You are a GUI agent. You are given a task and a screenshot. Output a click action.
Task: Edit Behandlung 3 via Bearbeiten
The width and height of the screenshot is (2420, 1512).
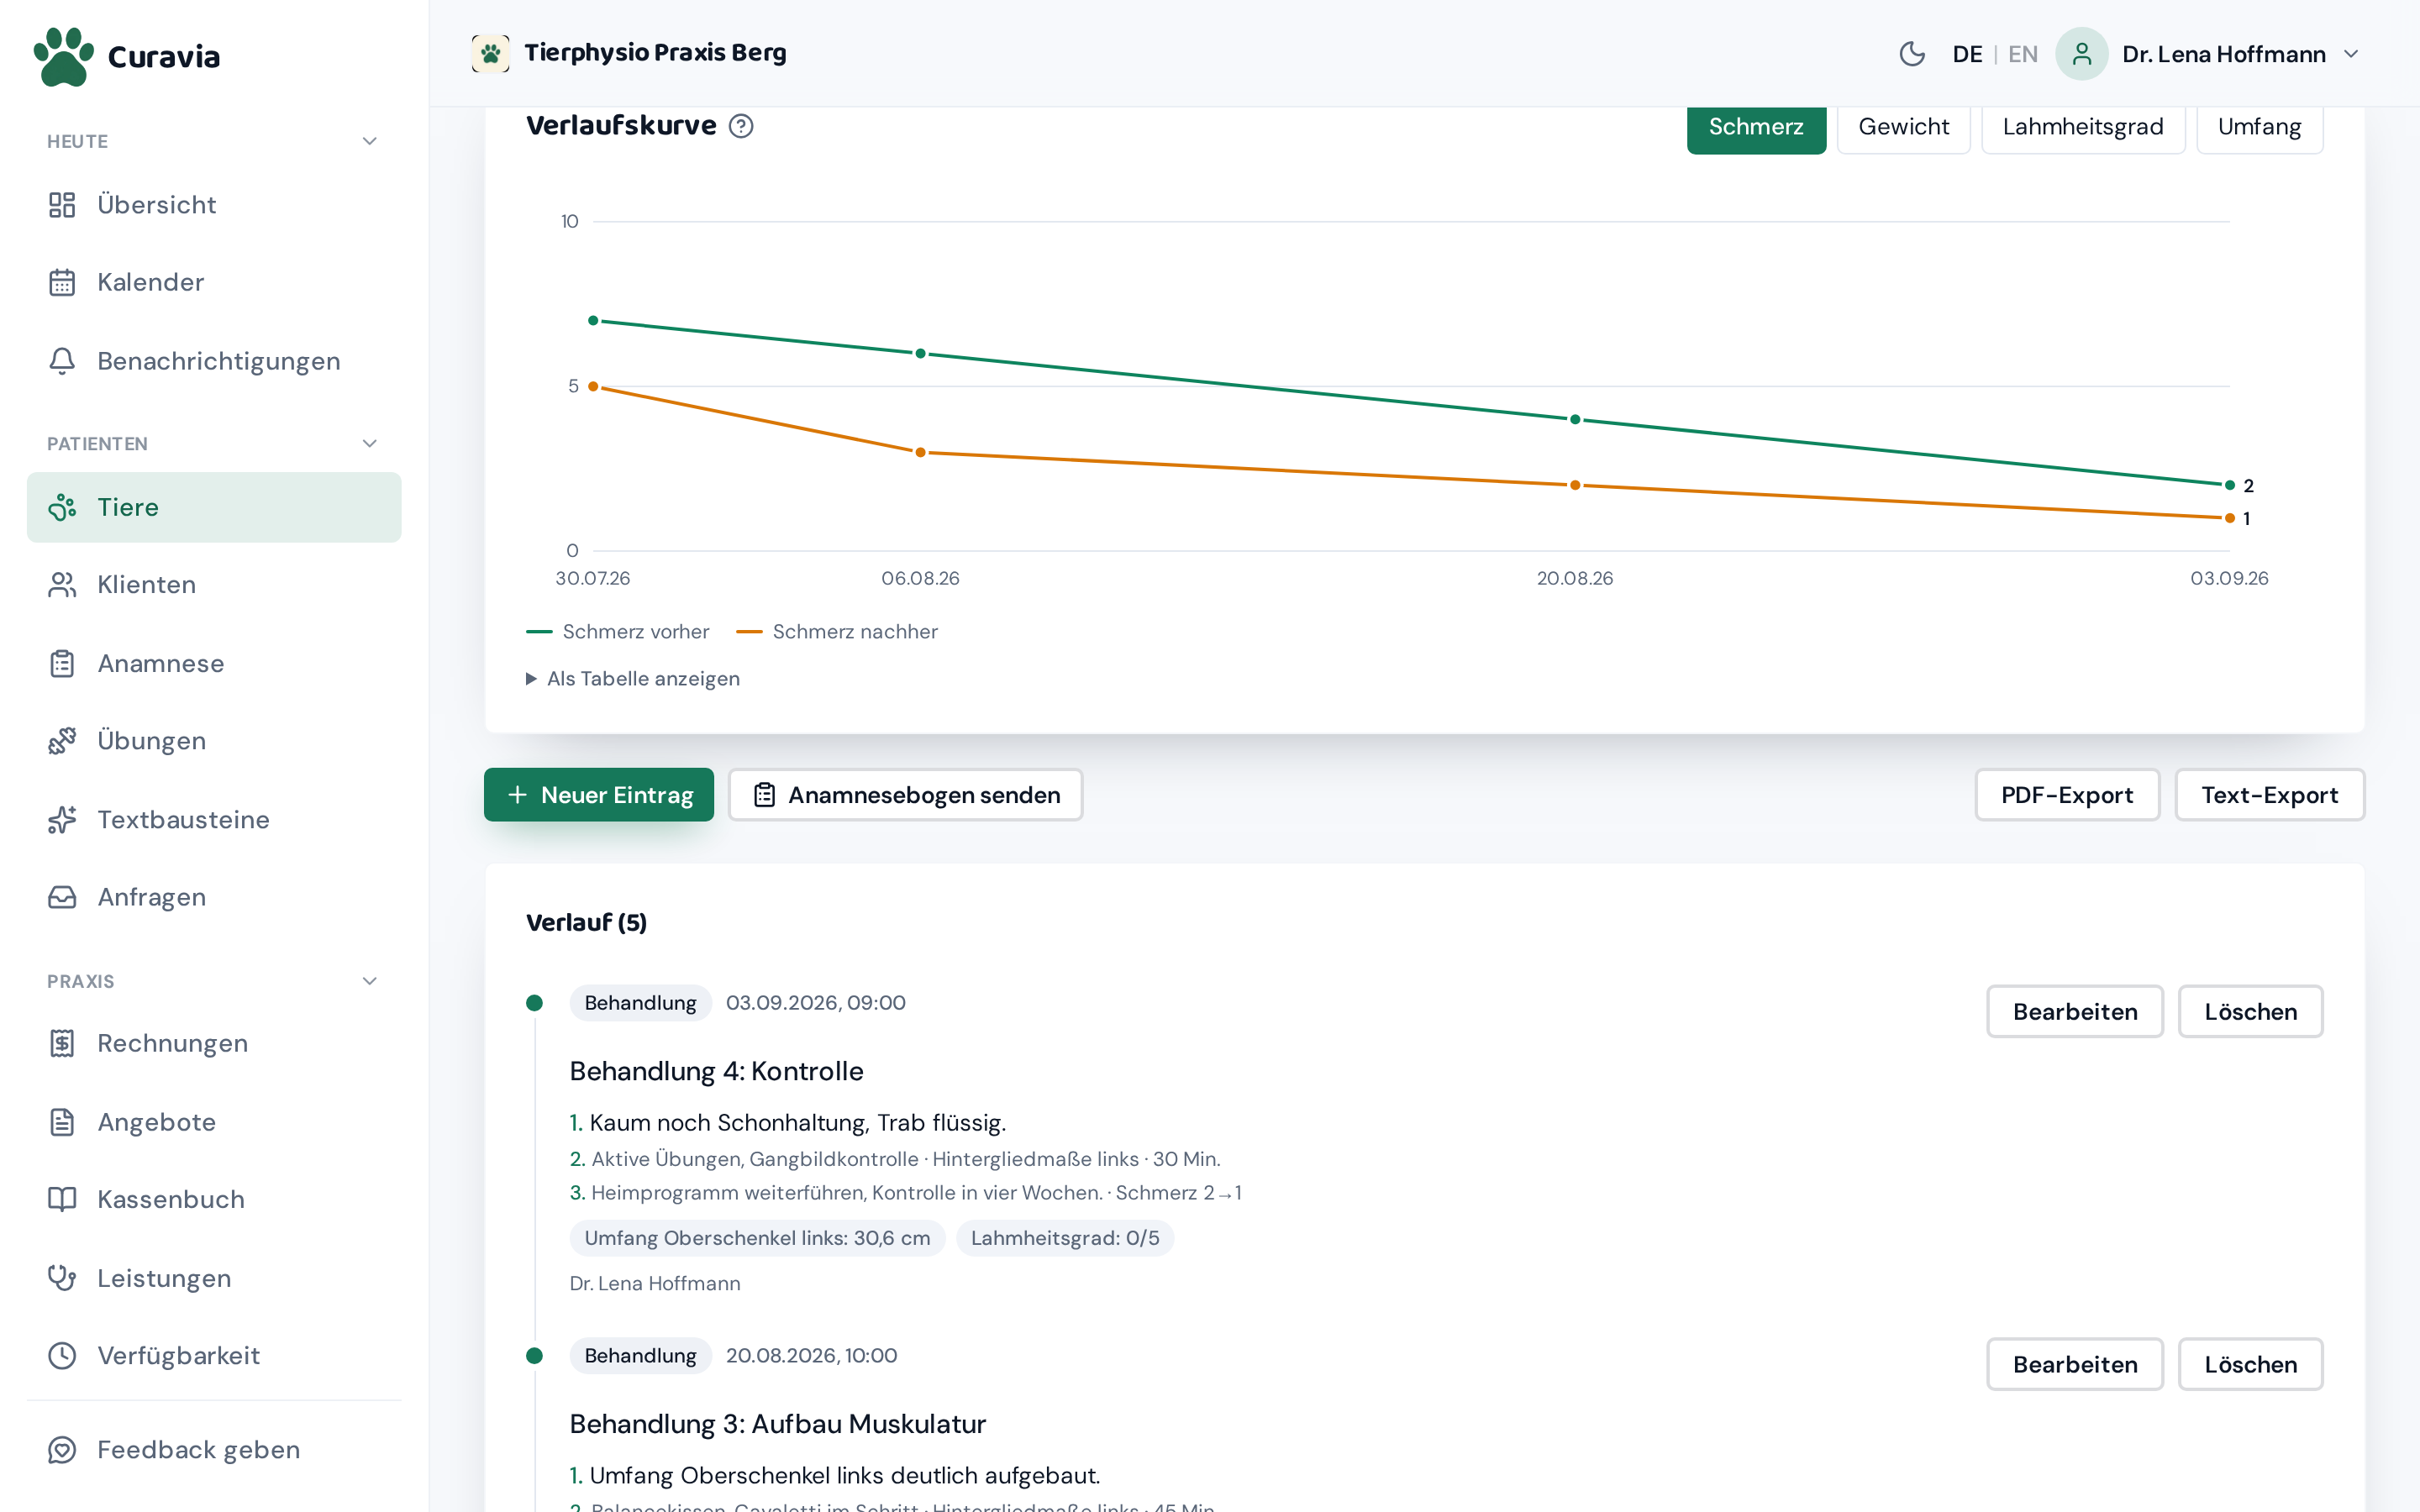pos(2074,1364)
